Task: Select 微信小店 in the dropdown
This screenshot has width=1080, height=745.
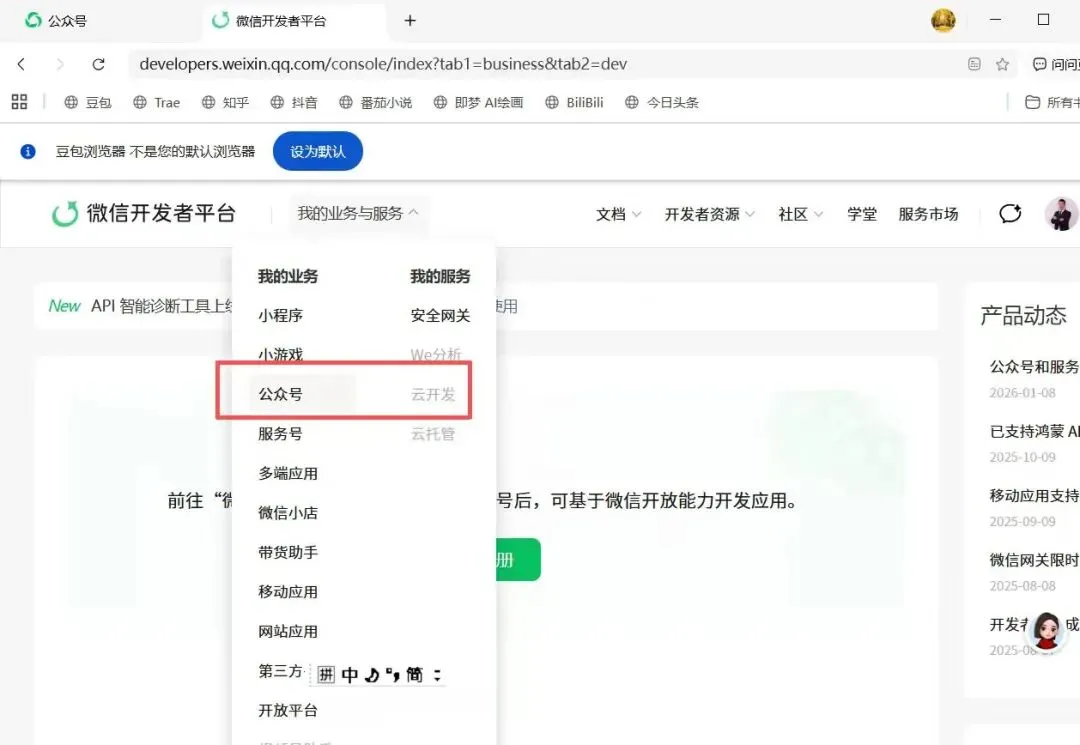Action: click(x=288, y=513)
